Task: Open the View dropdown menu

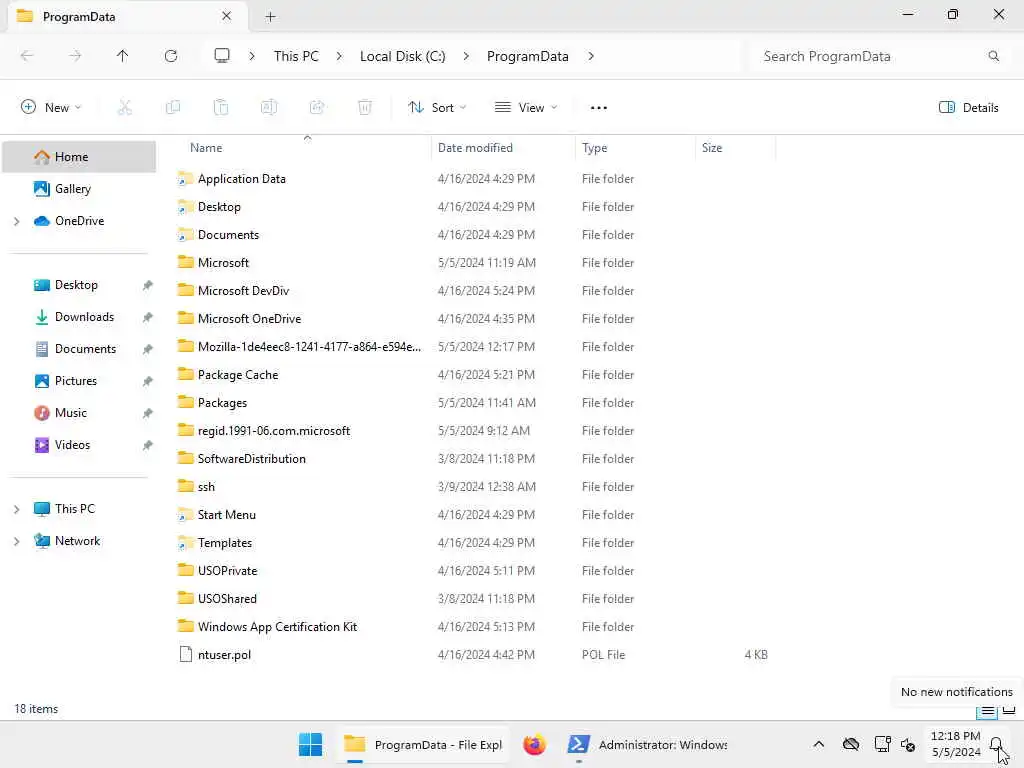Action: pos(526,108)
